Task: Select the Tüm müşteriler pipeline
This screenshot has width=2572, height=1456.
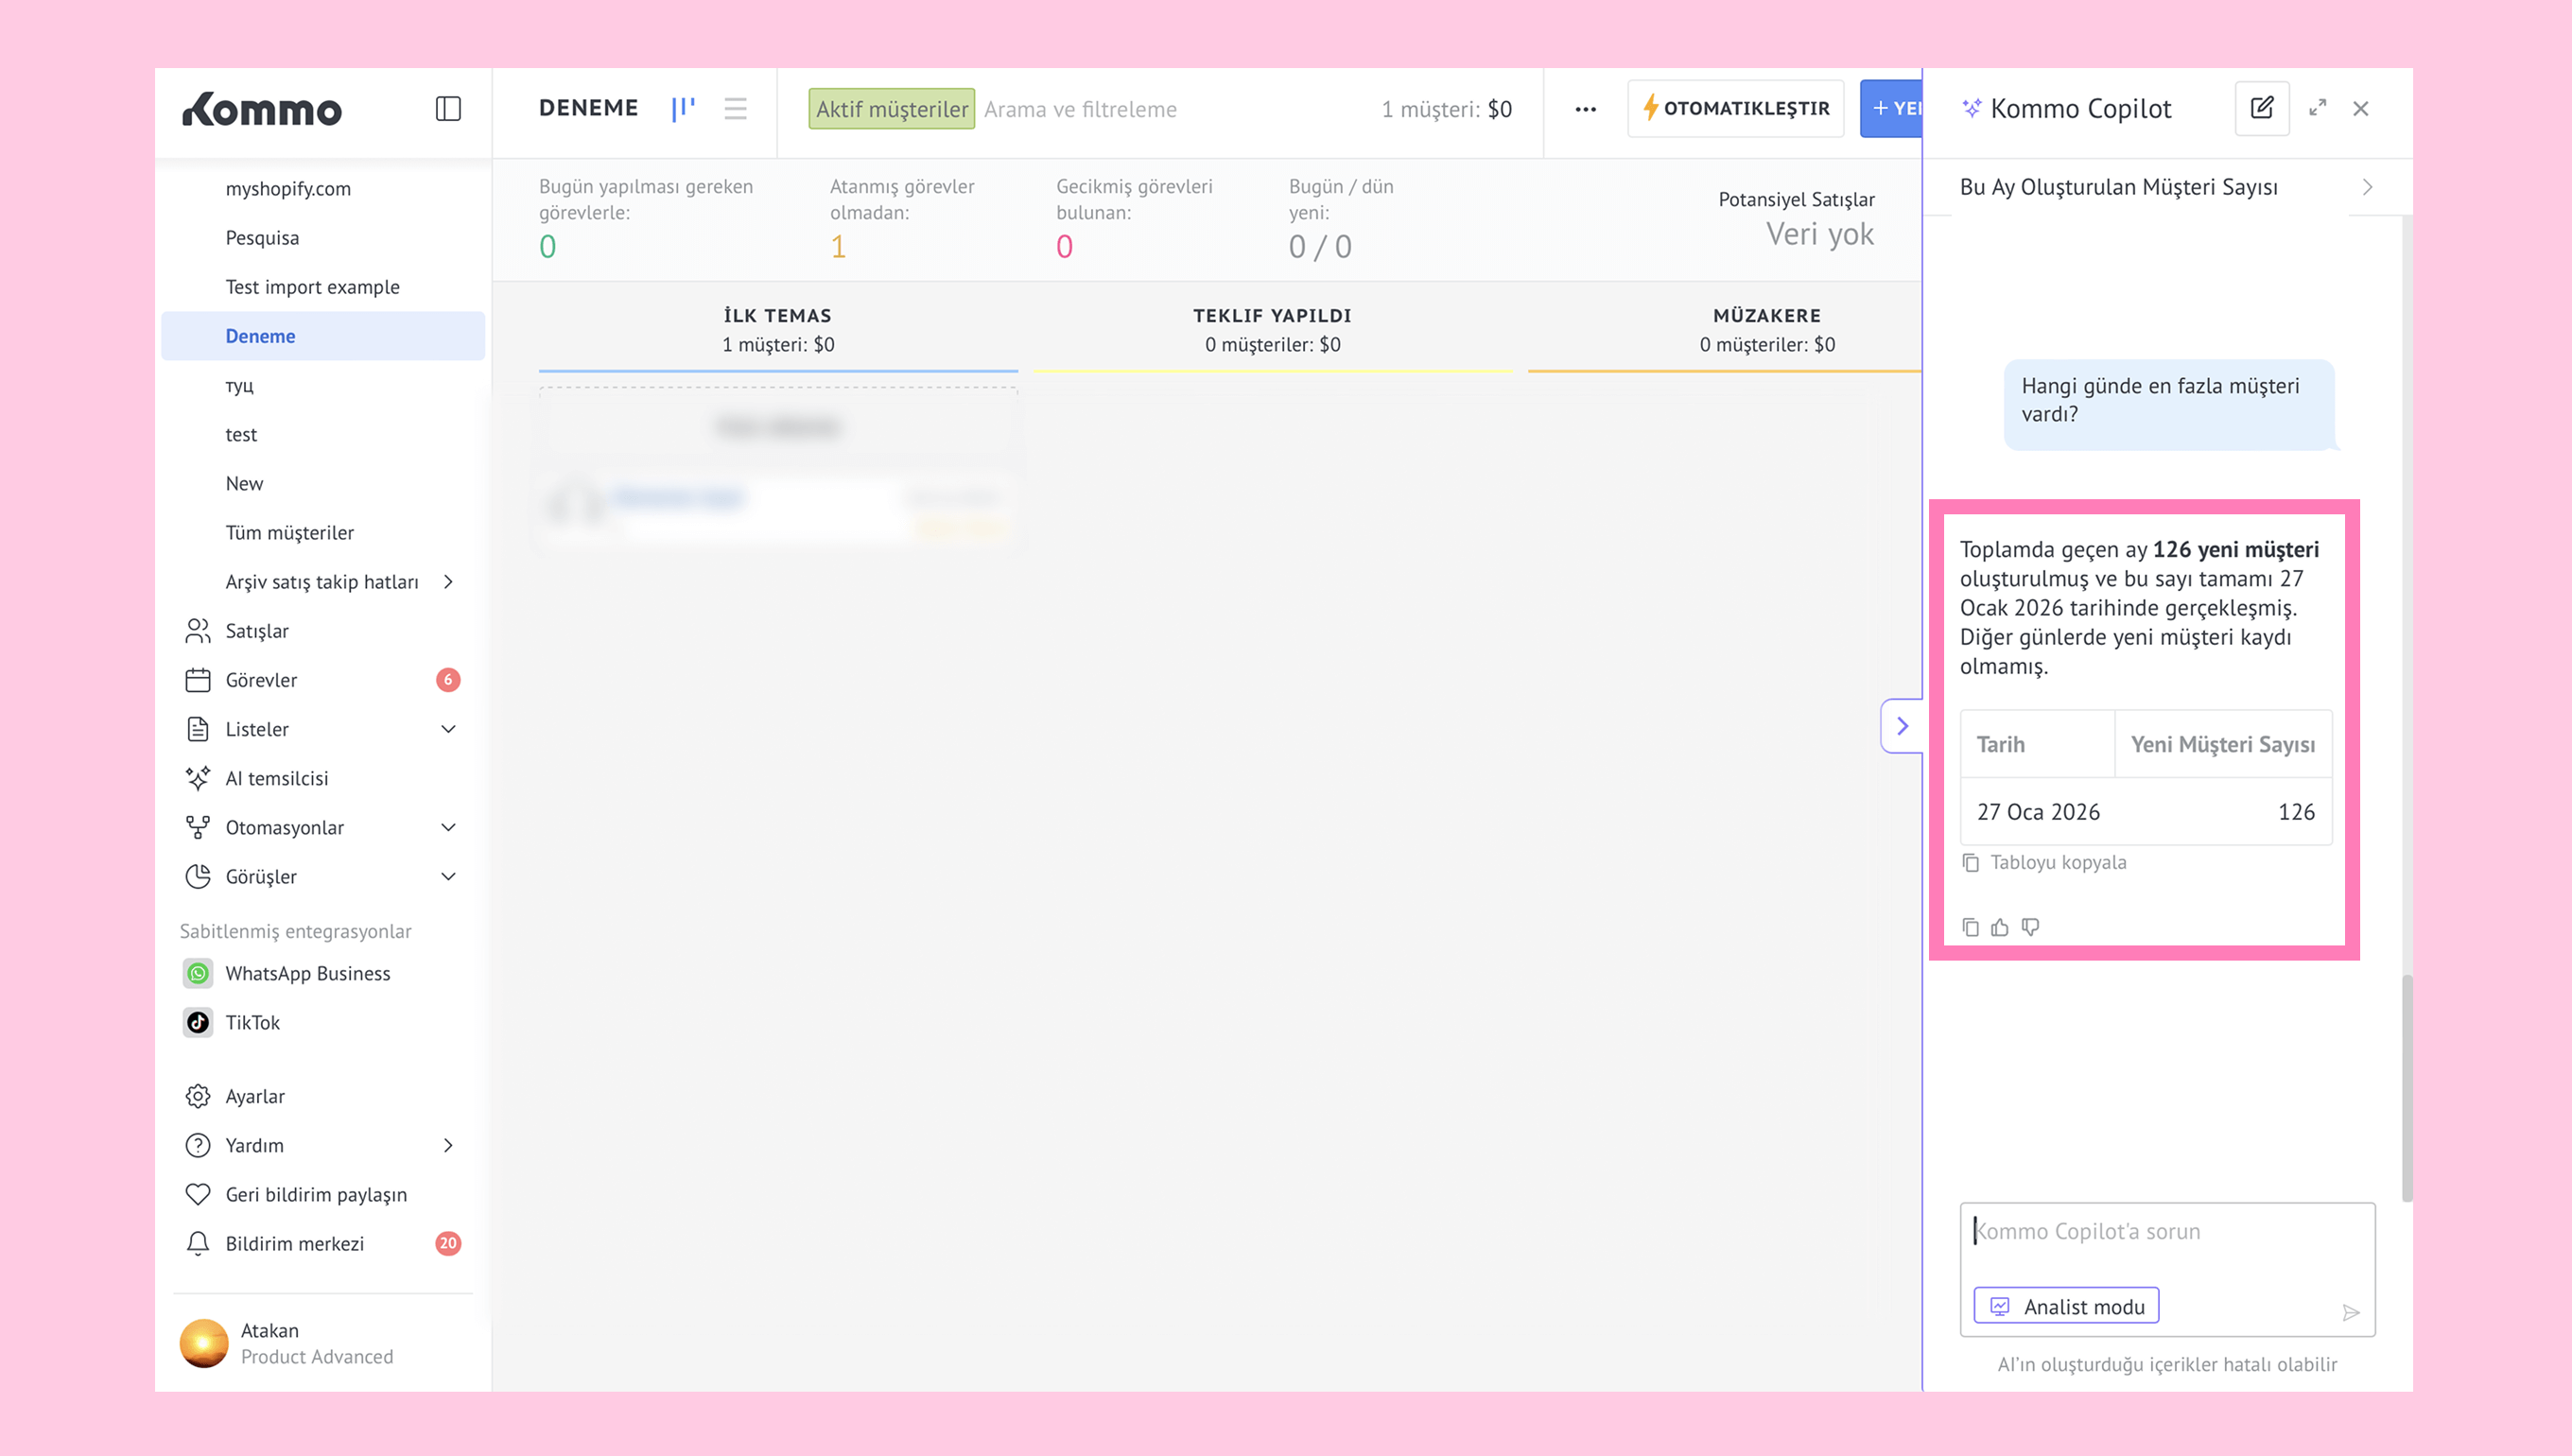Action: click(289, 532)
